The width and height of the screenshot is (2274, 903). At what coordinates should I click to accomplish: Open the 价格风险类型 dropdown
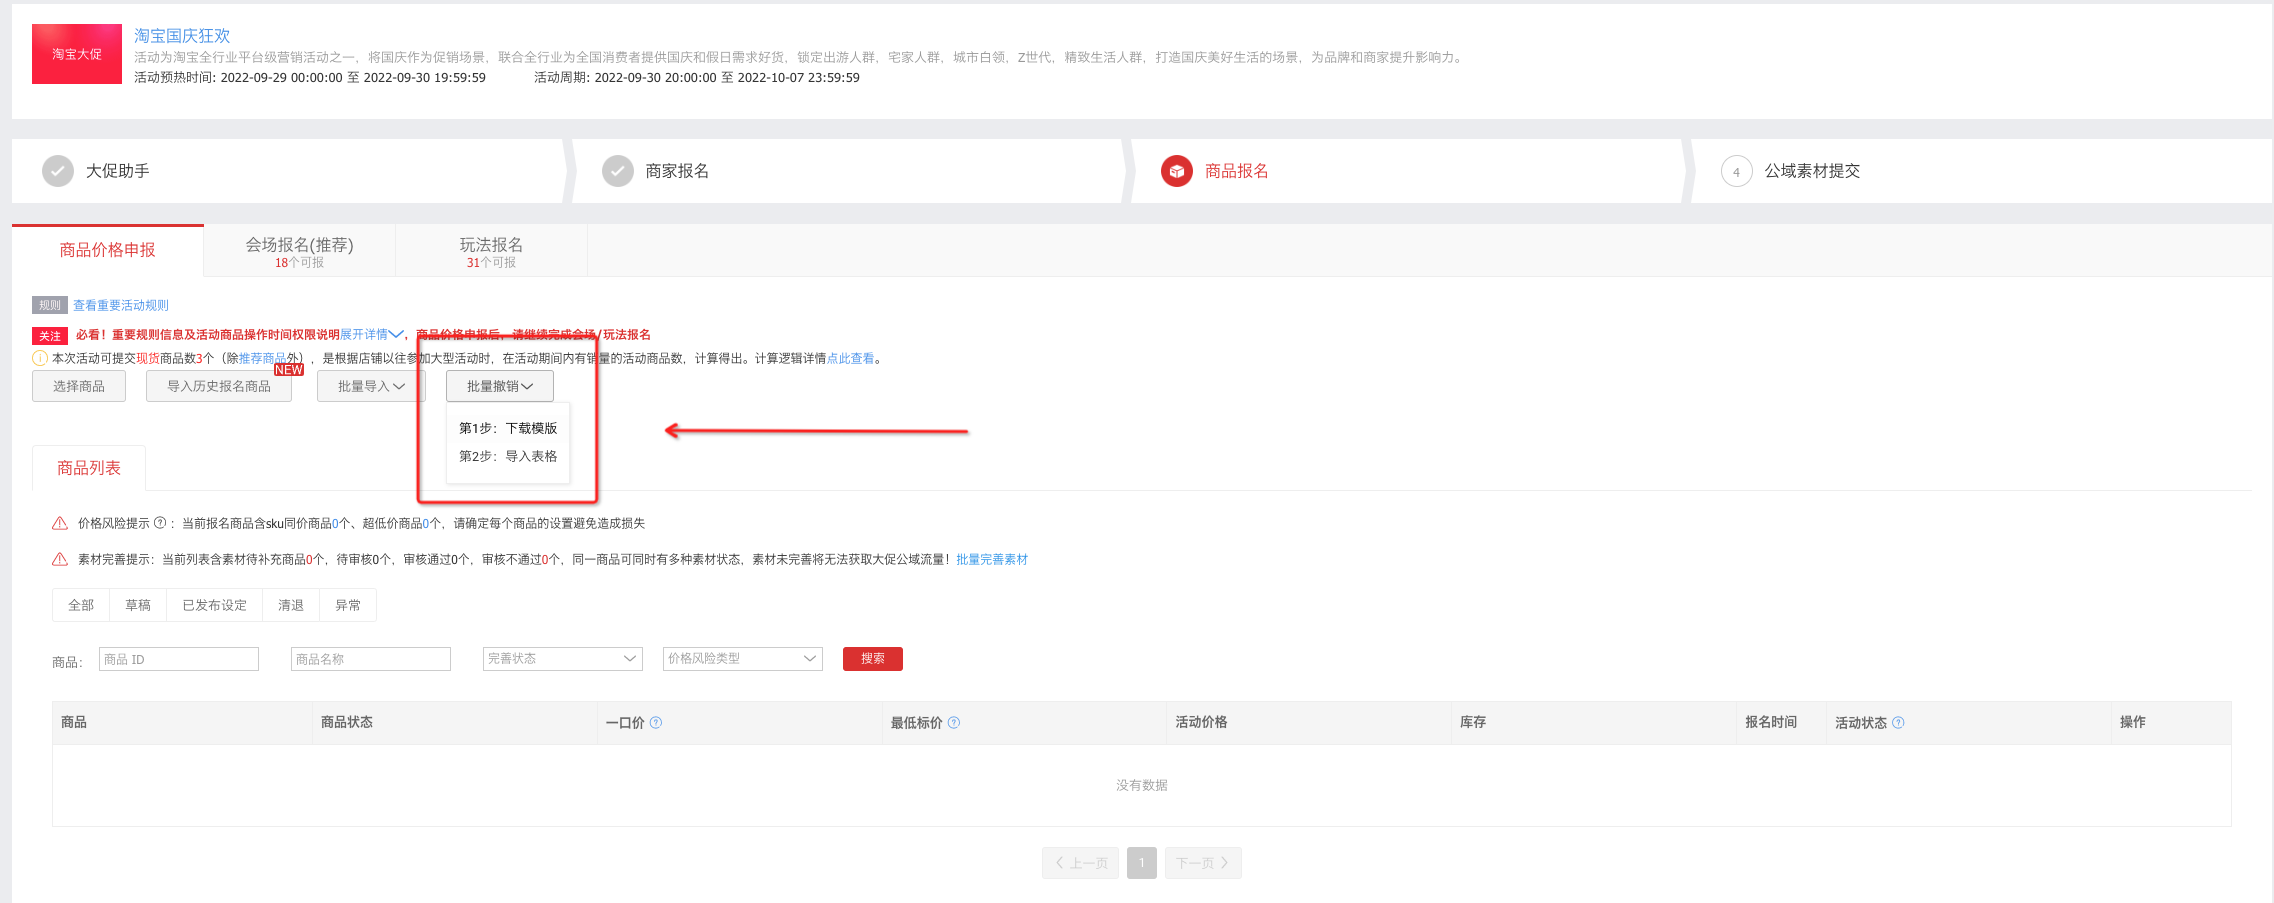[743, 658]
